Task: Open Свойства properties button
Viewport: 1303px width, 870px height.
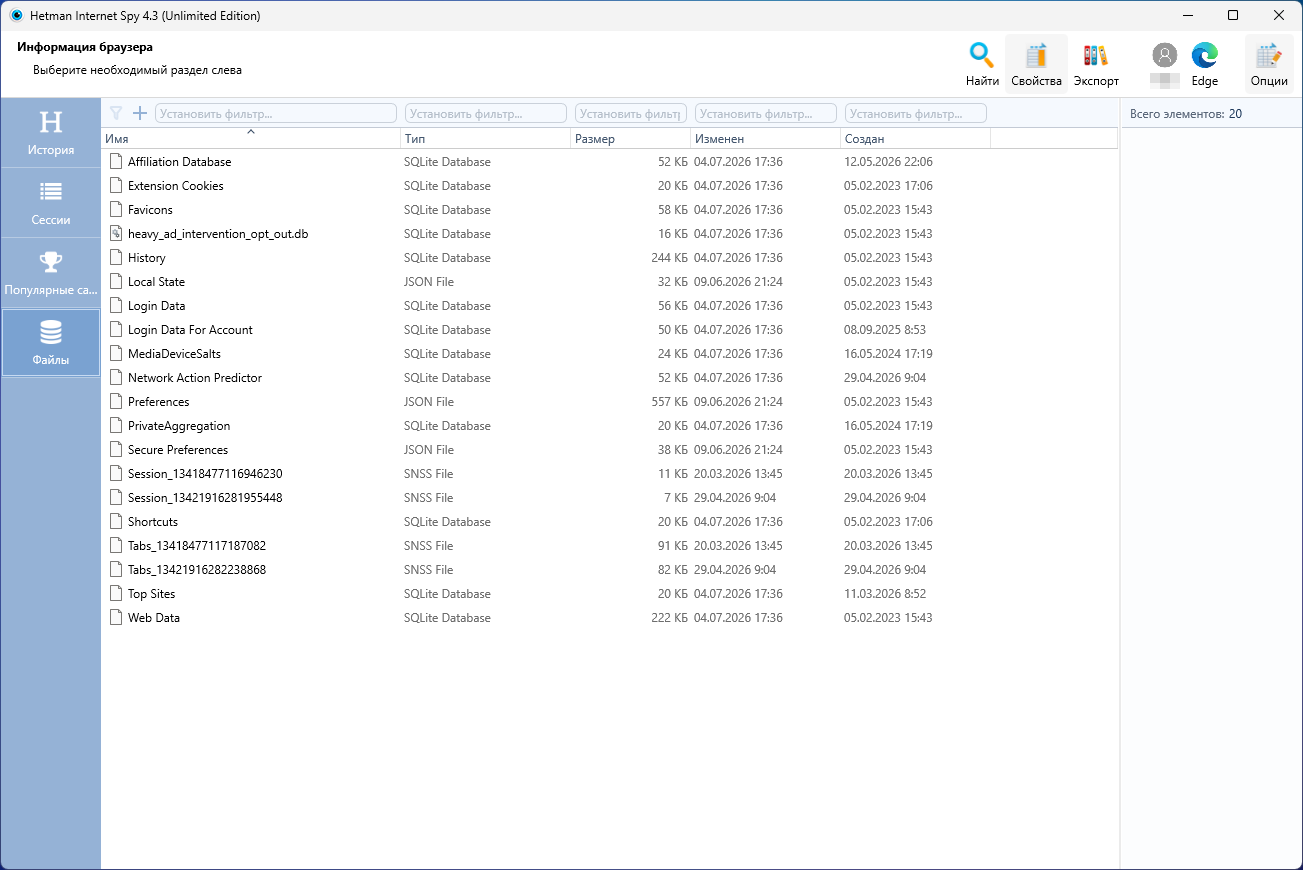Action: tap(1036, 64)
